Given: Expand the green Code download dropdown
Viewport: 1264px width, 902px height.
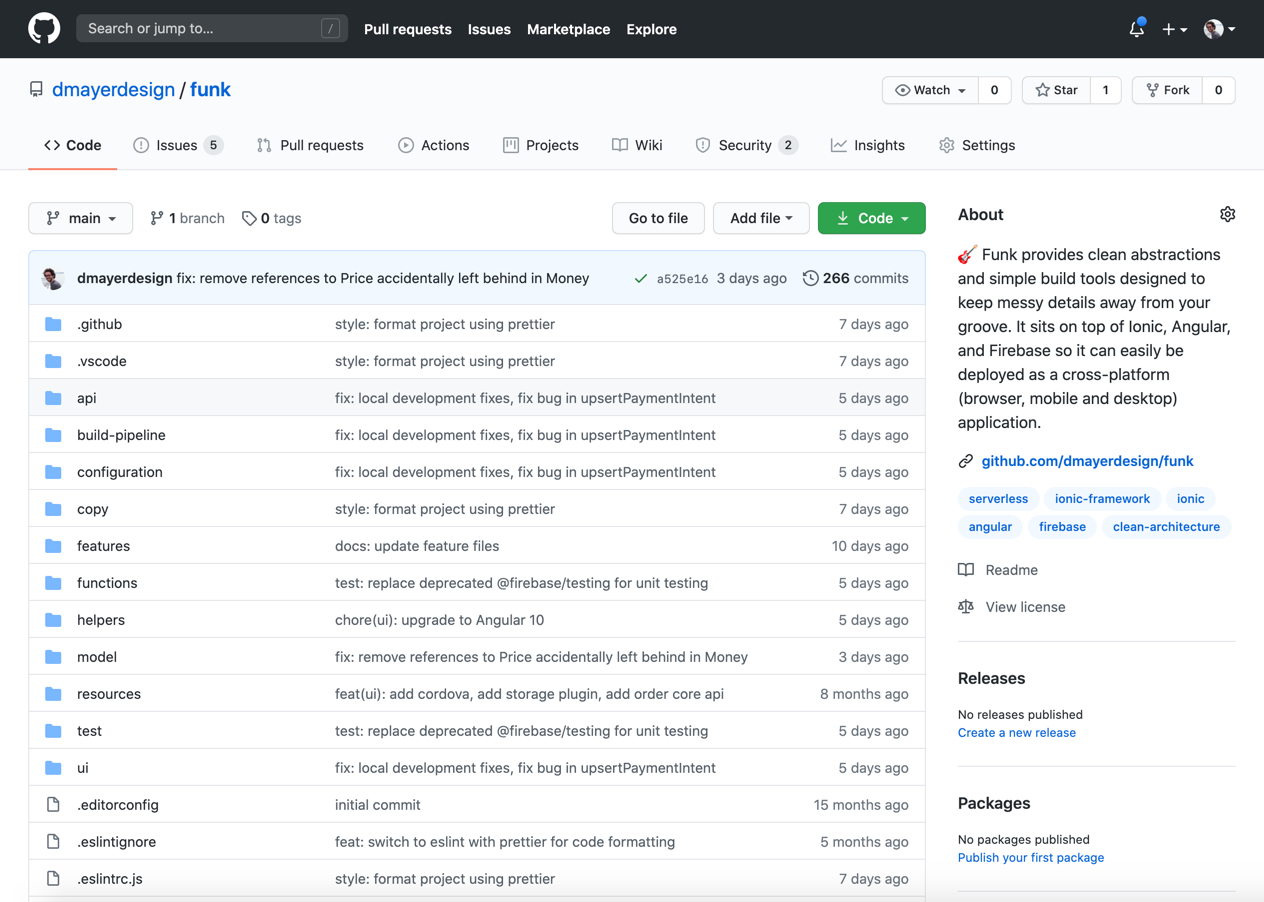Looking at the screenshot, I should tap(871, 218).
